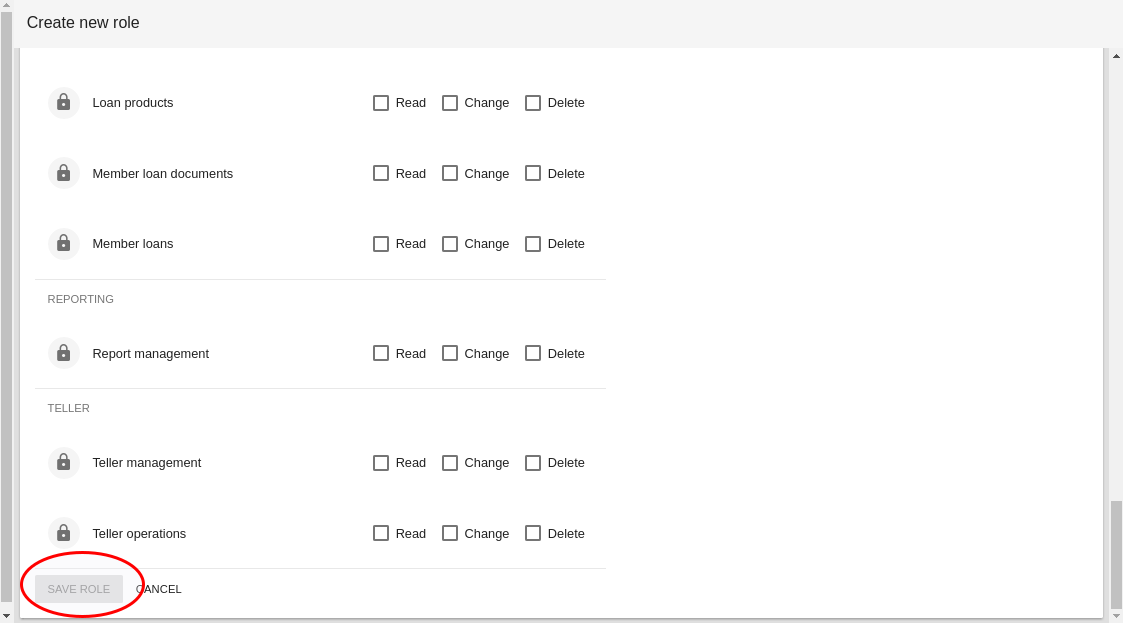This screenshot has height=623, width=1123.
Task: Click the lock icon beside Teller operations
Action: coord(64,533)
